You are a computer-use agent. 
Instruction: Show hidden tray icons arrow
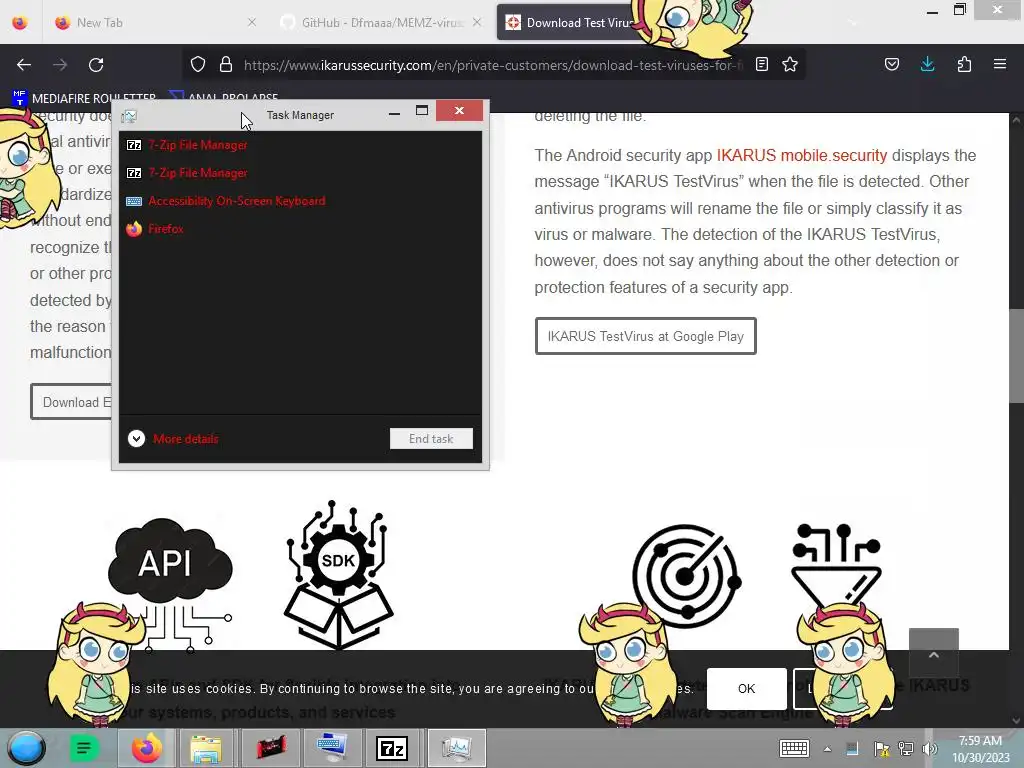827,749
